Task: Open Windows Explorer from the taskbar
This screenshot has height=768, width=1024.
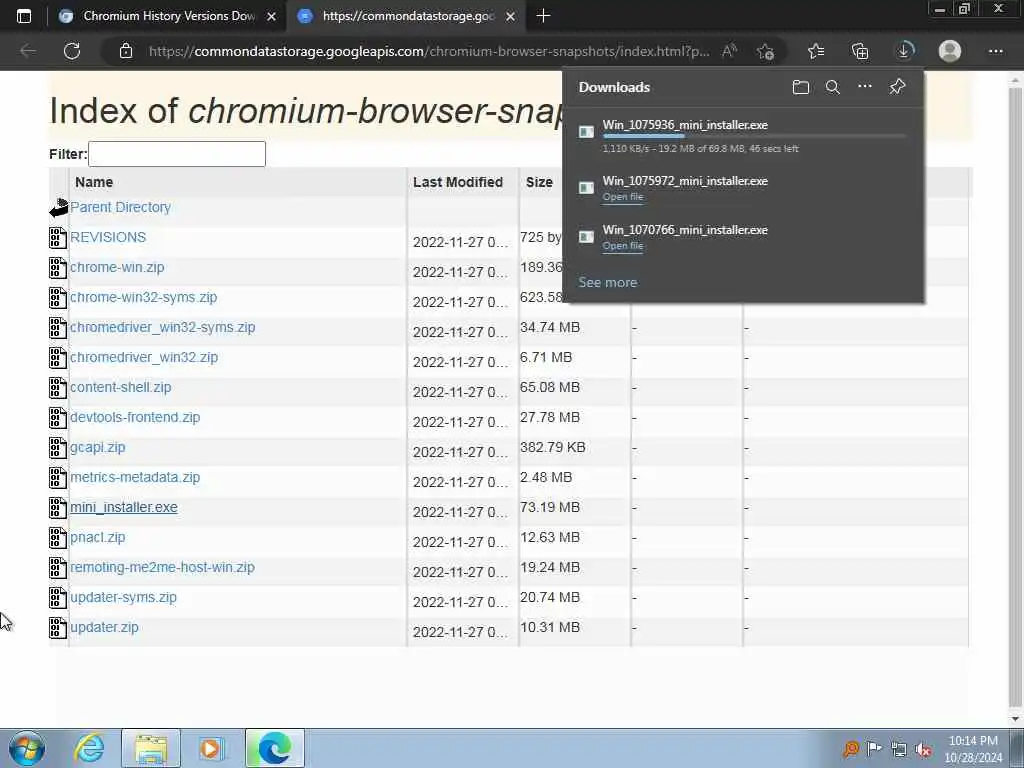Action: click(x=151, y=748)
